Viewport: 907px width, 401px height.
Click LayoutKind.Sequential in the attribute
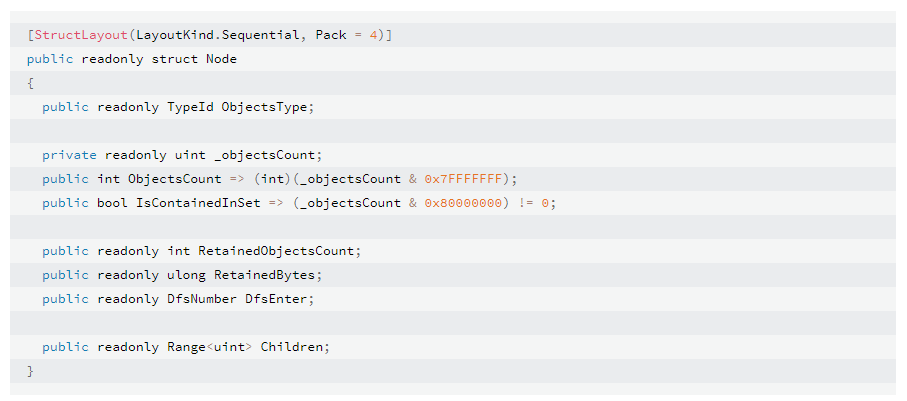pos(217,35)
